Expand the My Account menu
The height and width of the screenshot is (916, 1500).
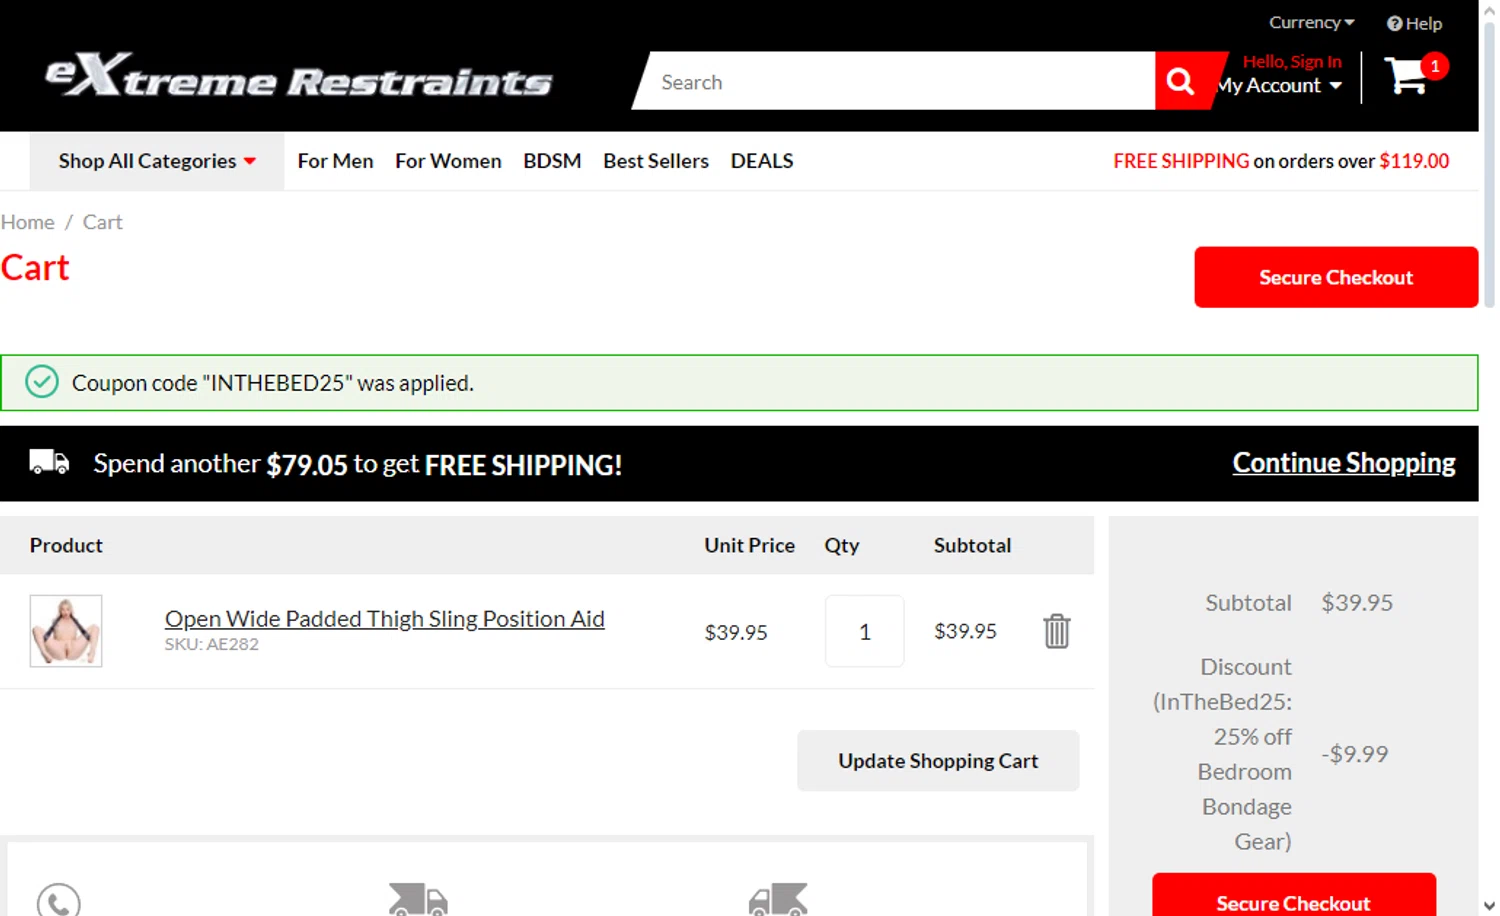coord(1281,86)
